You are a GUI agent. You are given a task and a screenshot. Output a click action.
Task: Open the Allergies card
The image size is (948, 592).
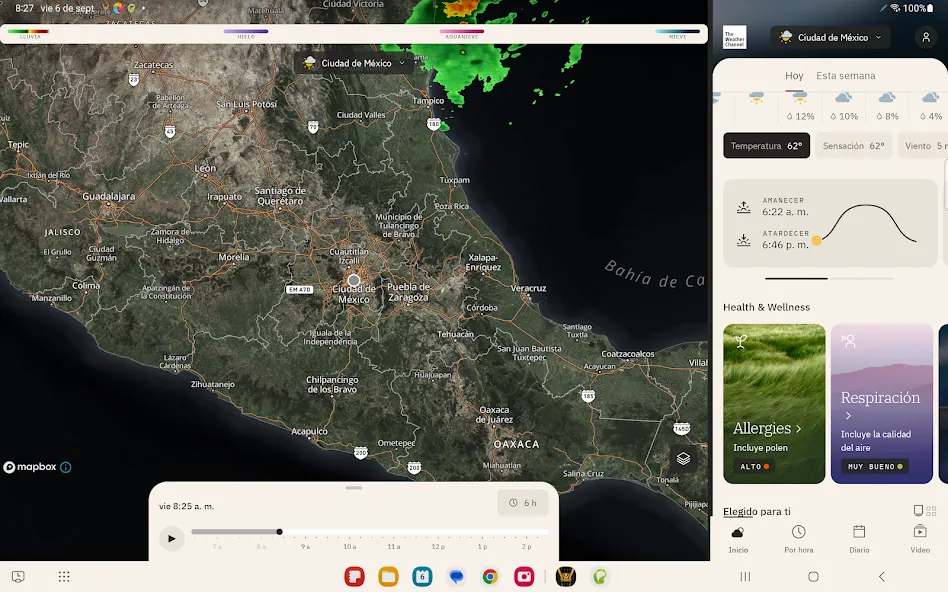coord(774,403)
